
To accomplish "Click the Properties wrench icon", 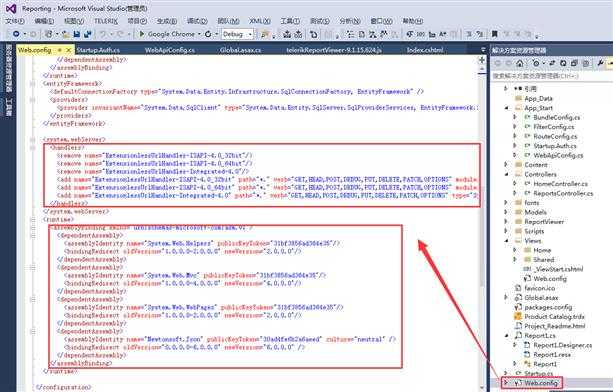I will pyautogui.click(x=600, y=63).
